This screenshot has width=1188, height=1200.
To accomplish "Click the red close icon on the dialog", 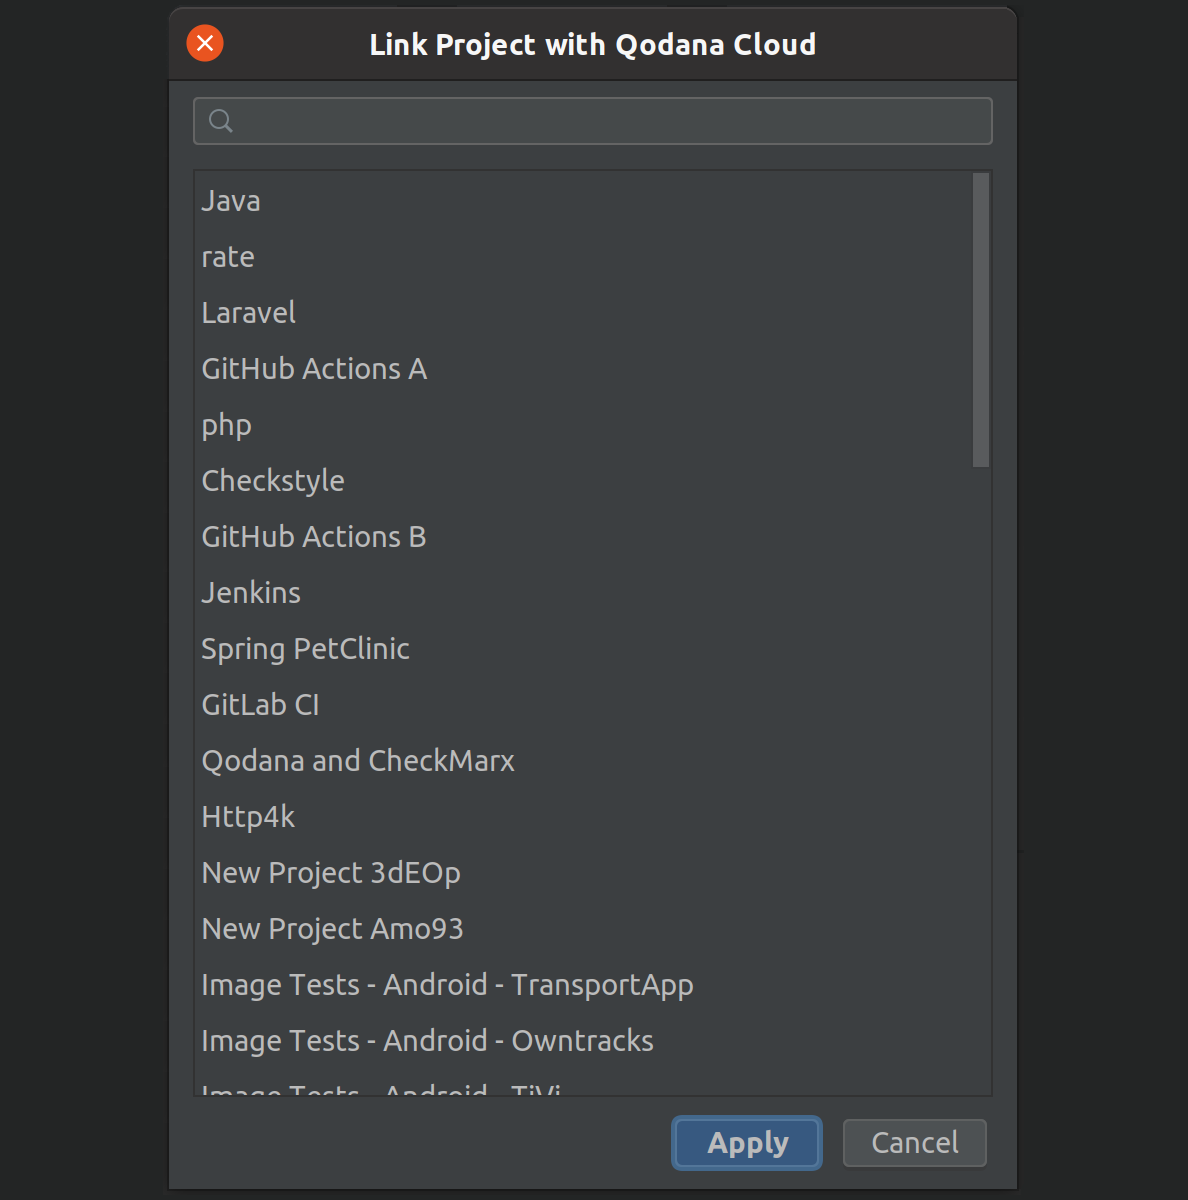I will [x=204, y=43].
